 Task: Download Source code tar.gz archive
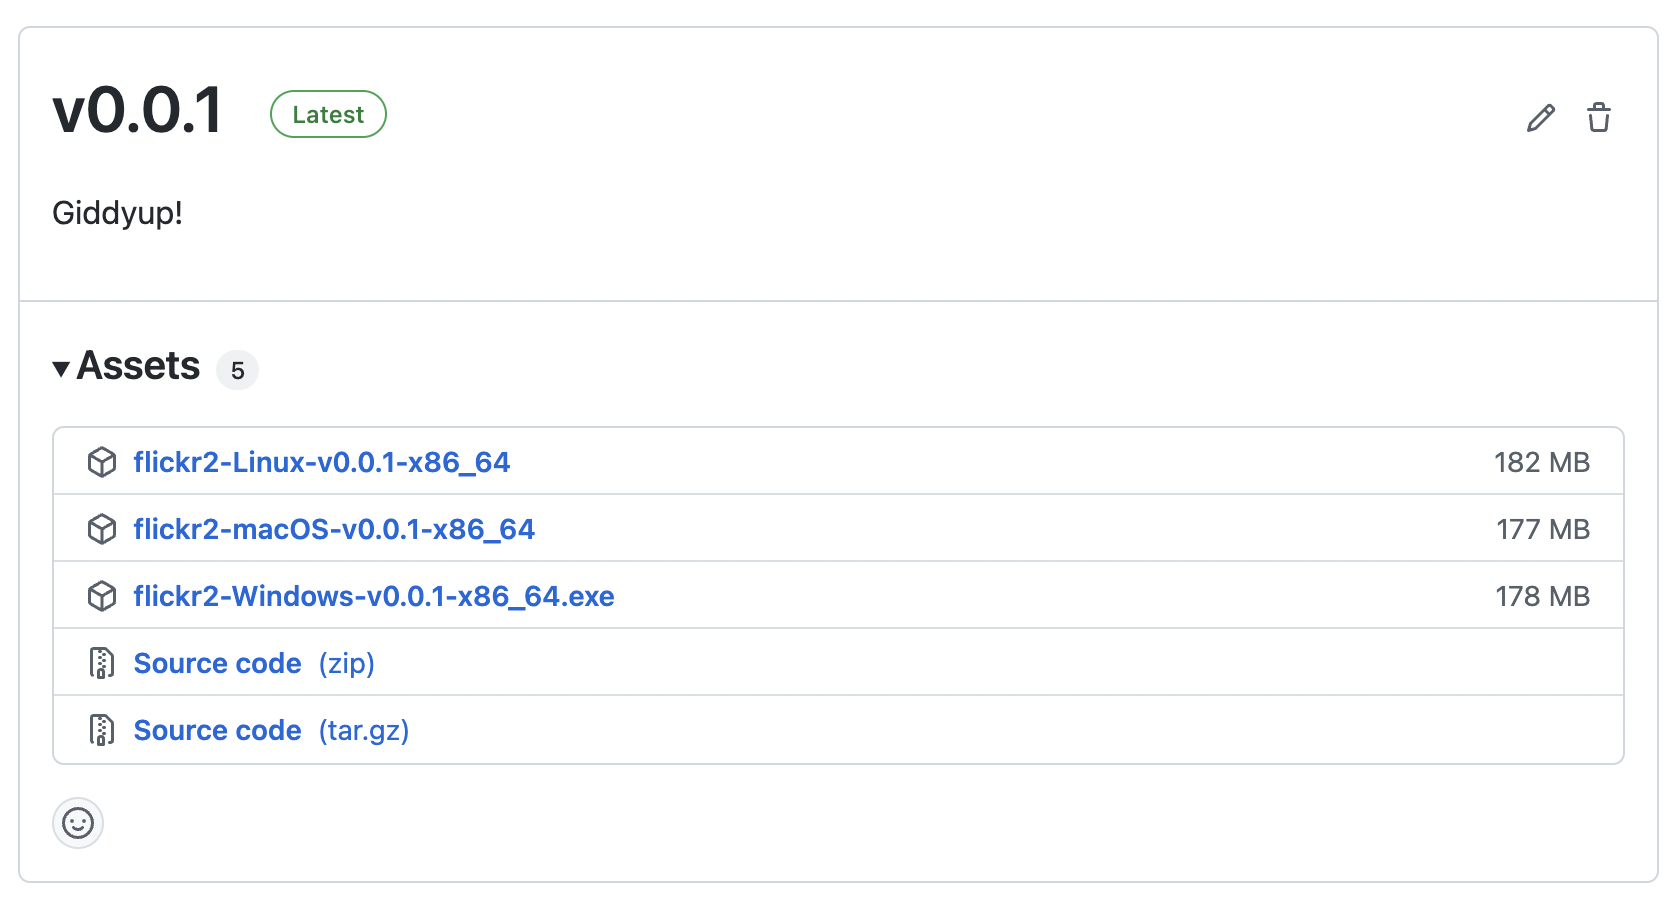(x=218, y=730)
